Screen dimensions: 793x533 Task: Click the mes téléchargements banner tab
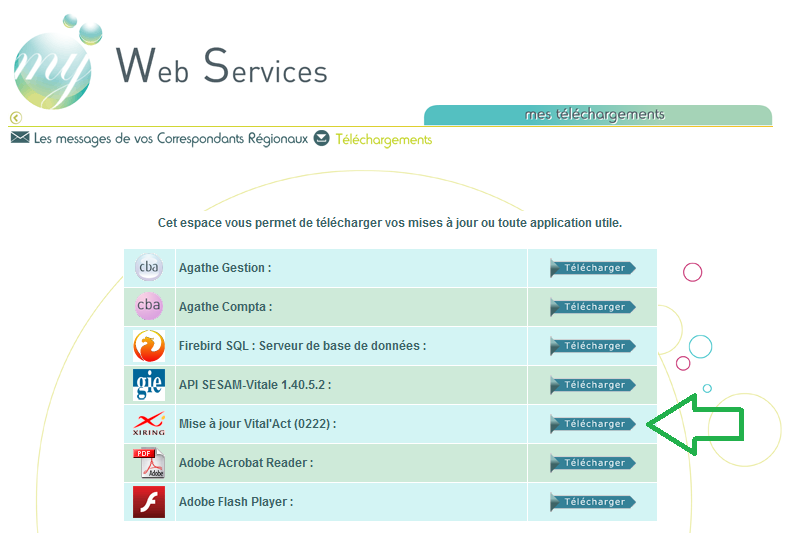598,115
